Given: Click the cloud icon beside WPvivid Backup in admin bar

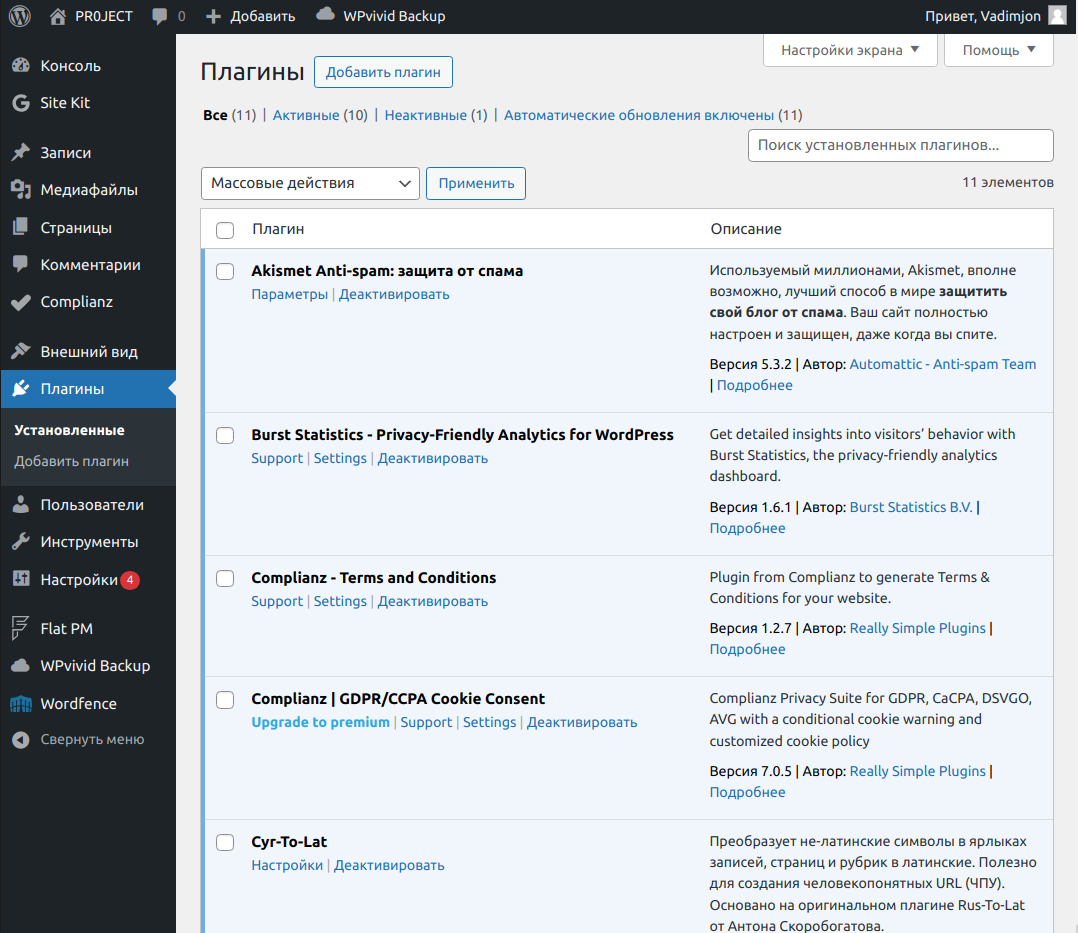Looking at the screenshot, I should tap(325, 14).
